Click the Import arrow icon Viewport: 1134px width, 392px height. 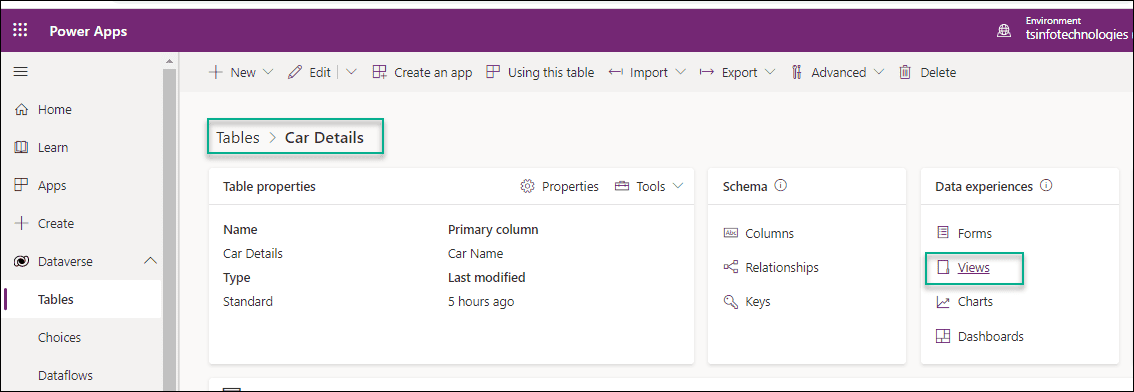point(615,72)
